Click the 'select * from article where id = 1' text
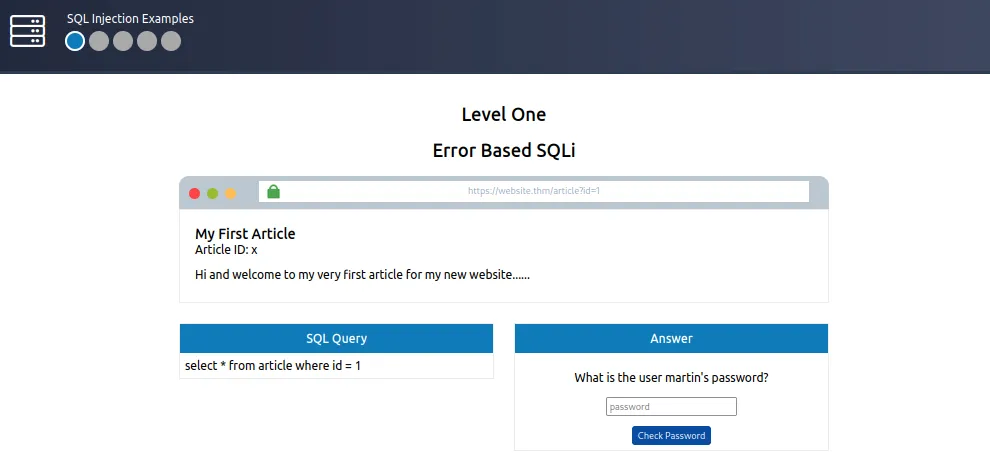 [x=273, y=365]
